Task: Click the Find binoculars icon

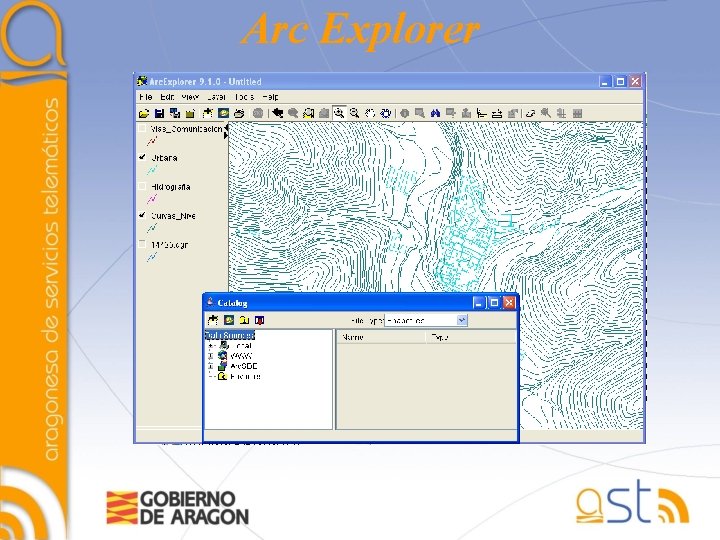Action: (x=435, y=113)
